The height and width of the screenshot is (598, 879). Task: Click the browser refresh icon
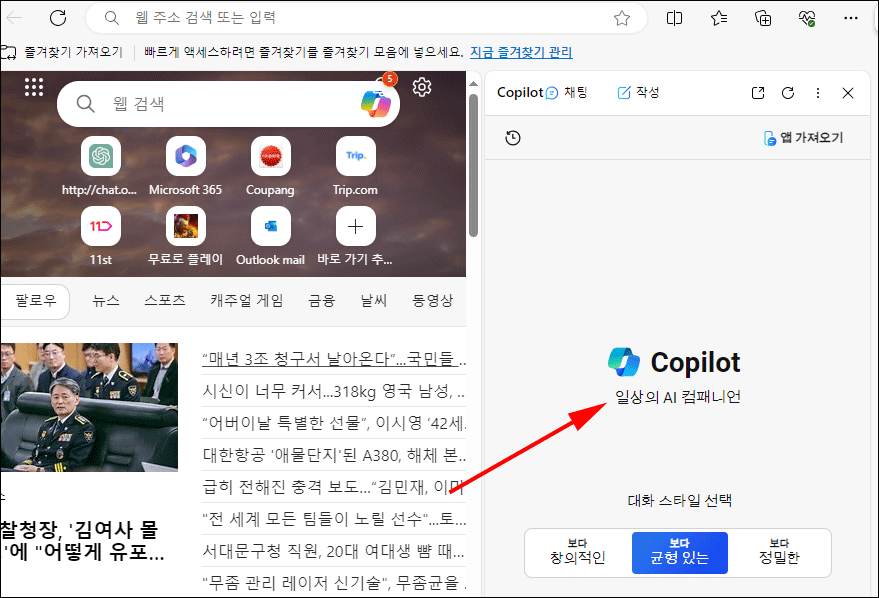(x=58, y=18)
